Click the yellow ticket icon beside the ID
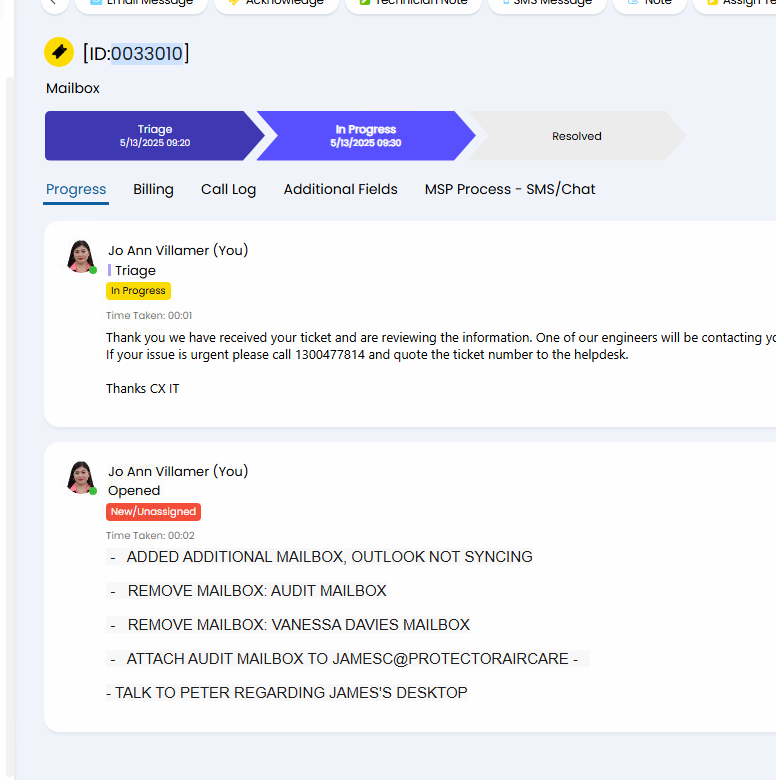The image size is (776, 780). (59, 52)
